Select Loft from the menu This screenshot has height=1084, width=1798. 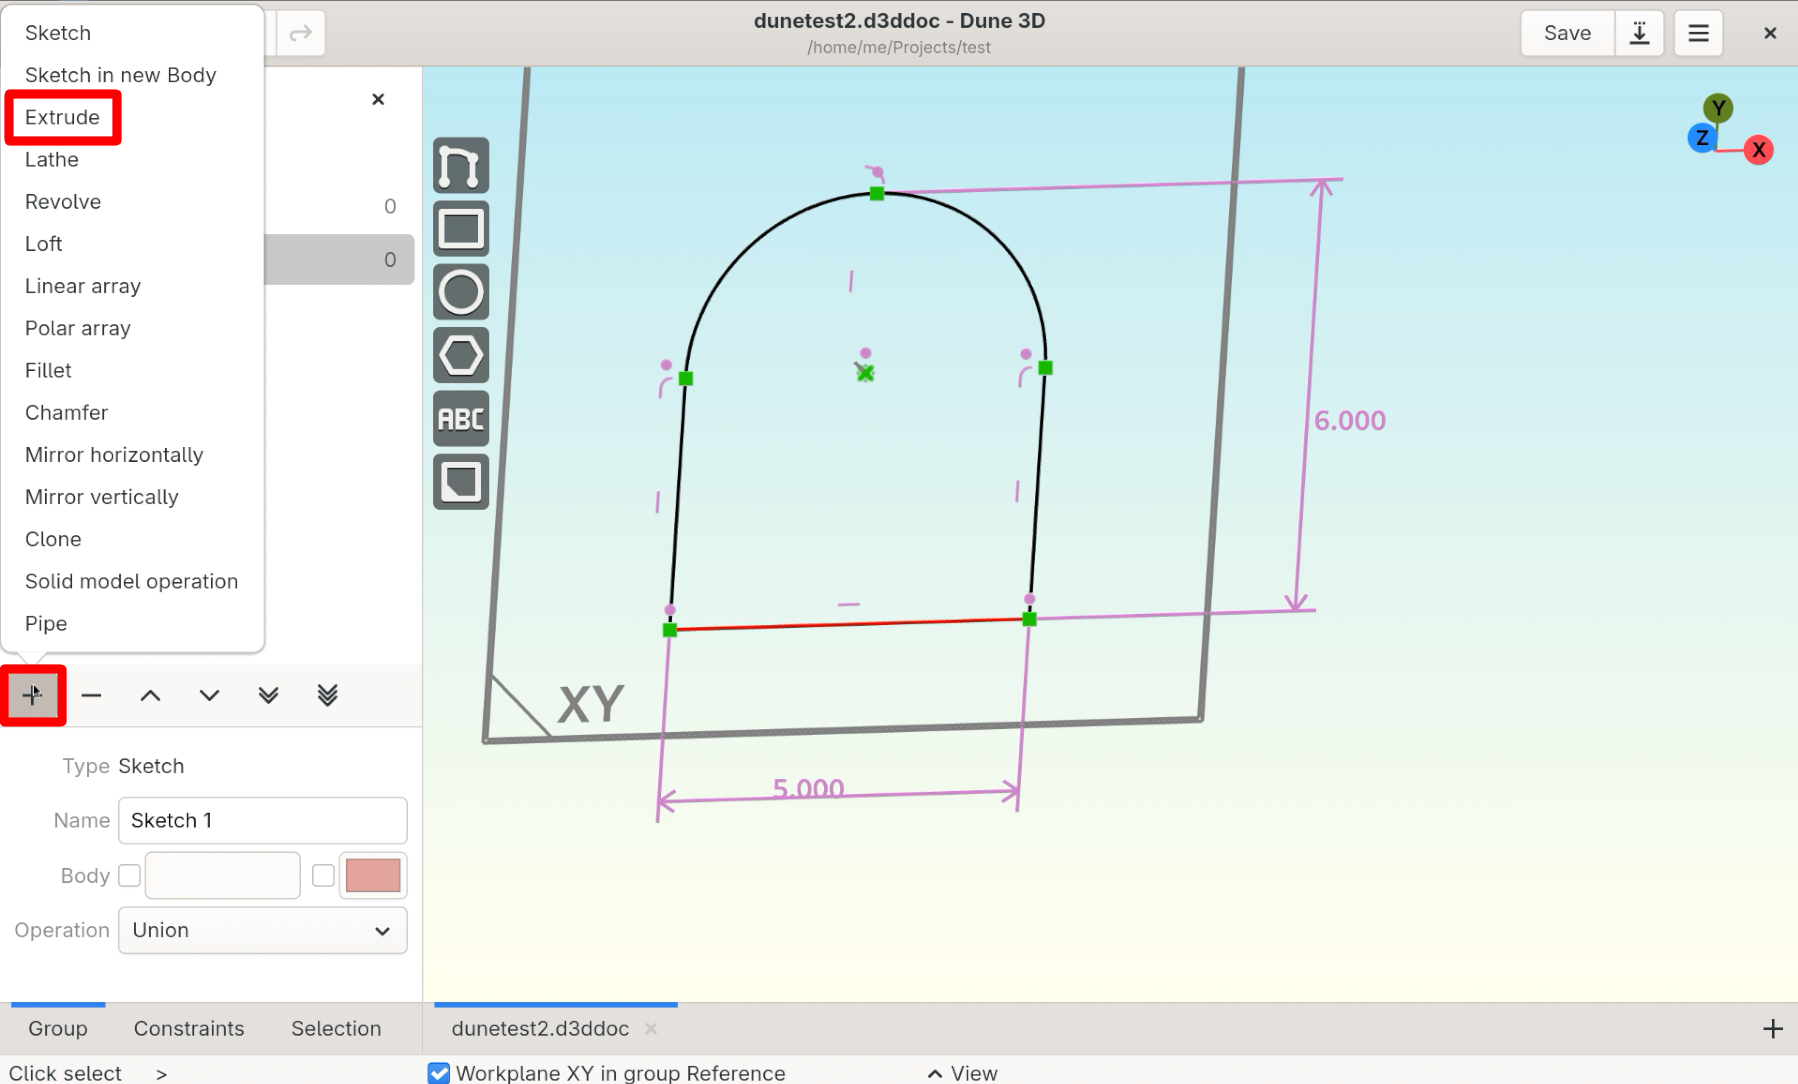(132, 243)
